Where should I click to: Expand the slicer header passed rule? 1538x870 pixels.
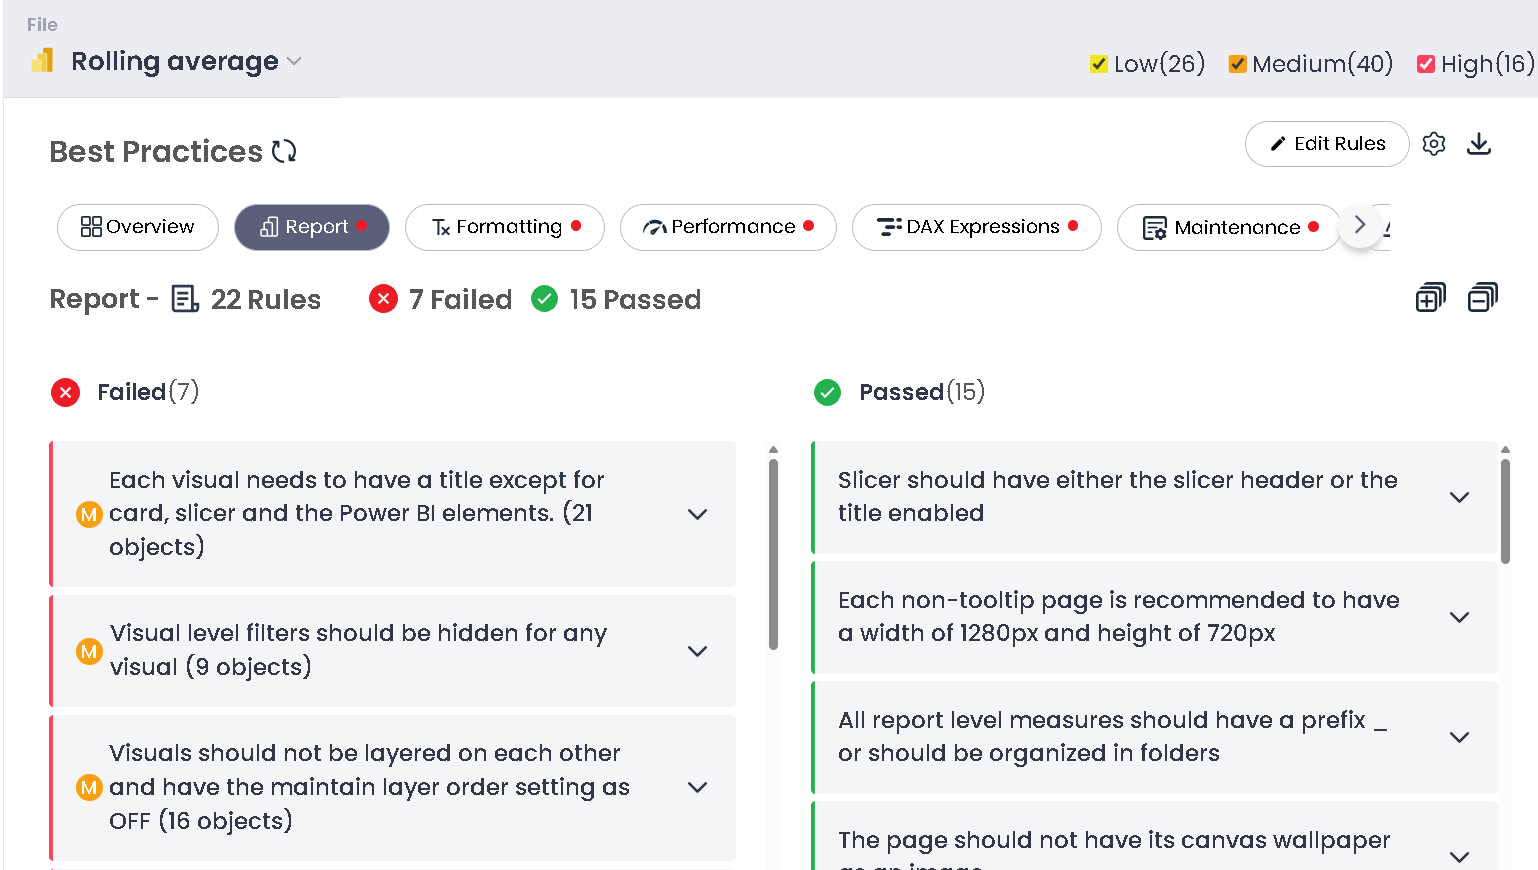tap(1459, 497)
